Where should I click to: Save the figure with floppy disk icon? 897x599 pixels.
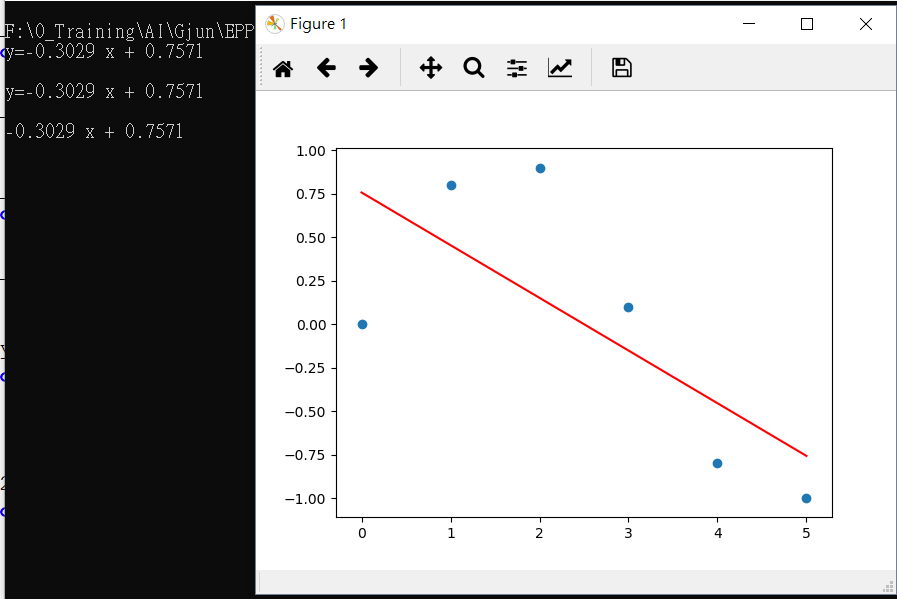click(622, 68)
